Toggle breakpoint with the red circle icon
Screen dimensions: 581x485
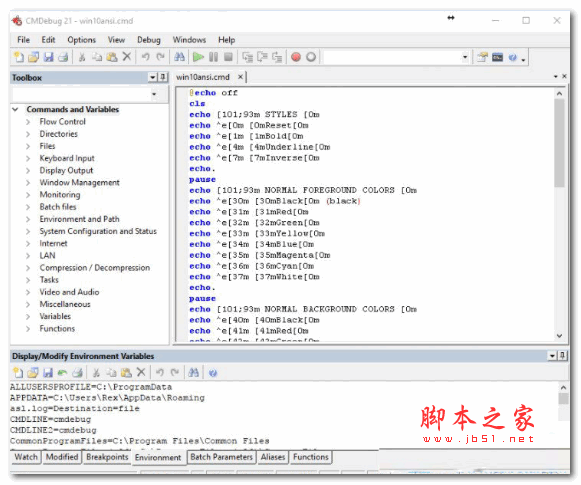coord(296,57)
